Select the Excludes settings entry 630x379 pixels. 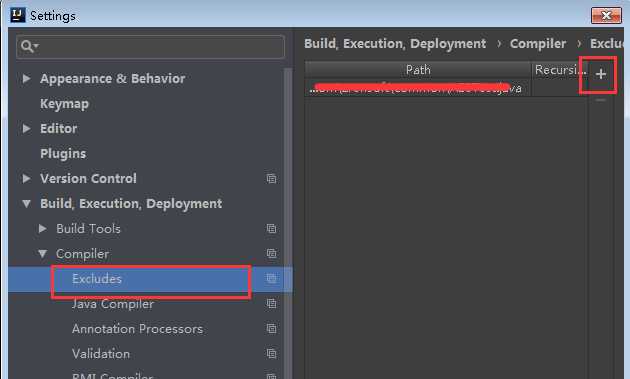97,279
